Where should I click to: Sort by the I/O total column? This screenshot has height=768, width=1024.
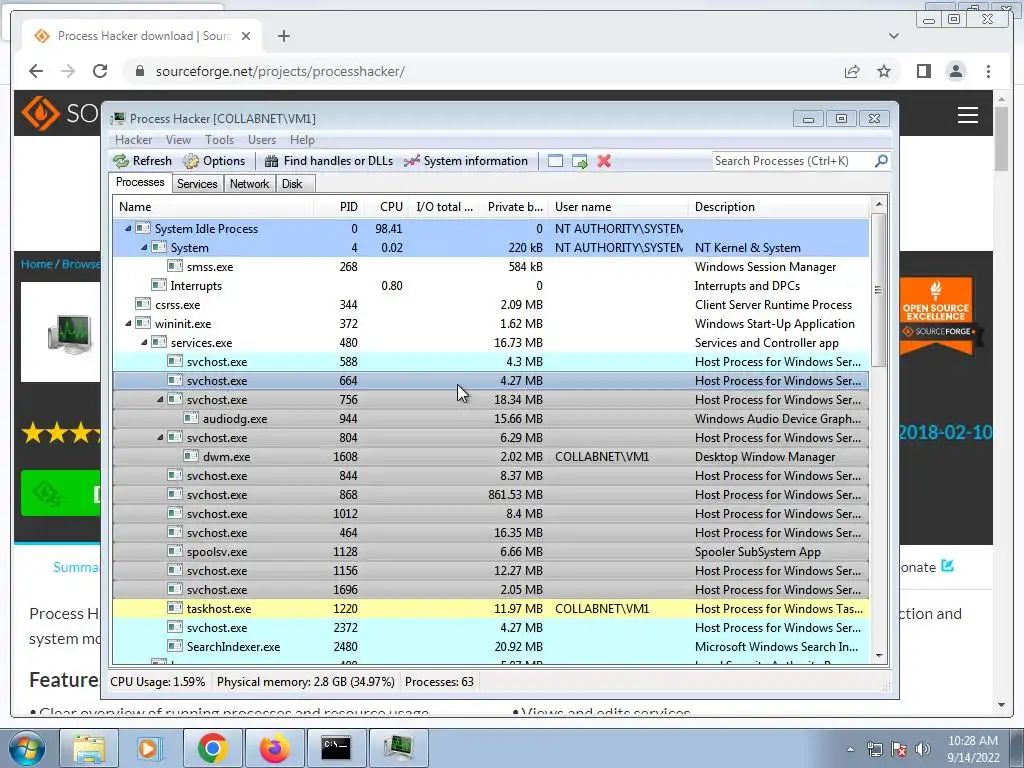click(443, 207)
